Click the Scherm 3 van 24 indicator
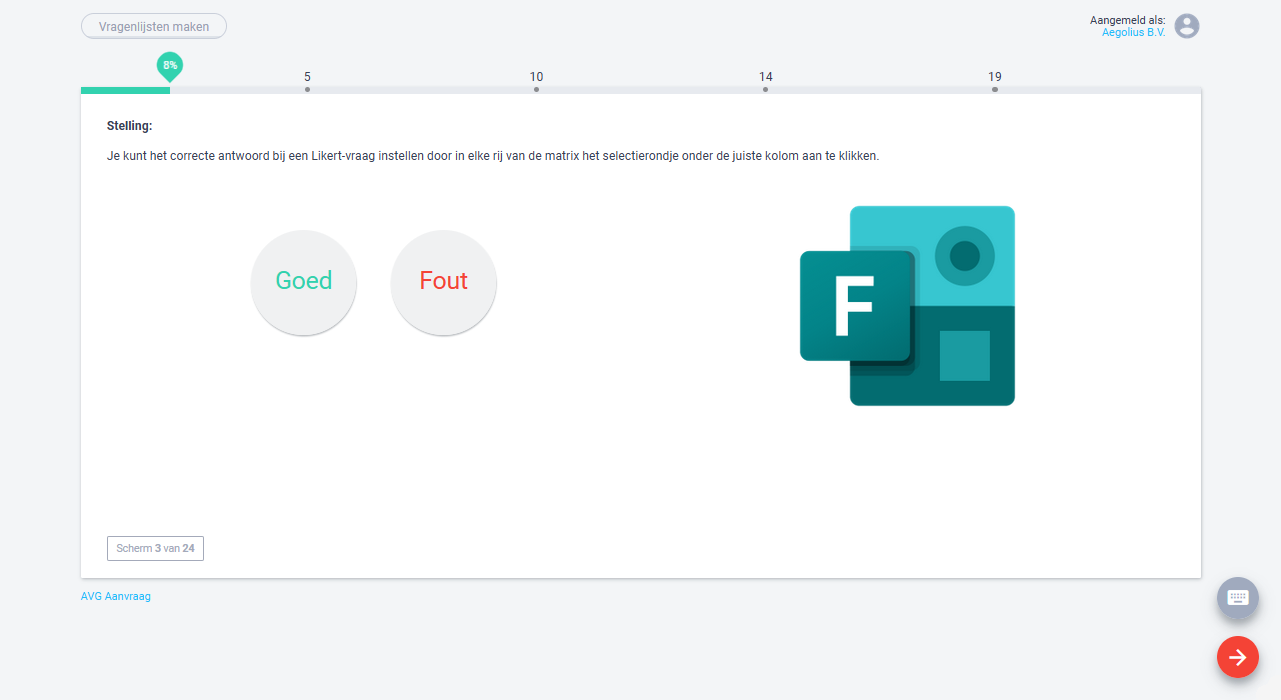Image resolution: width=1281 pixels, height=700 pixels. [x=155, y=548]
